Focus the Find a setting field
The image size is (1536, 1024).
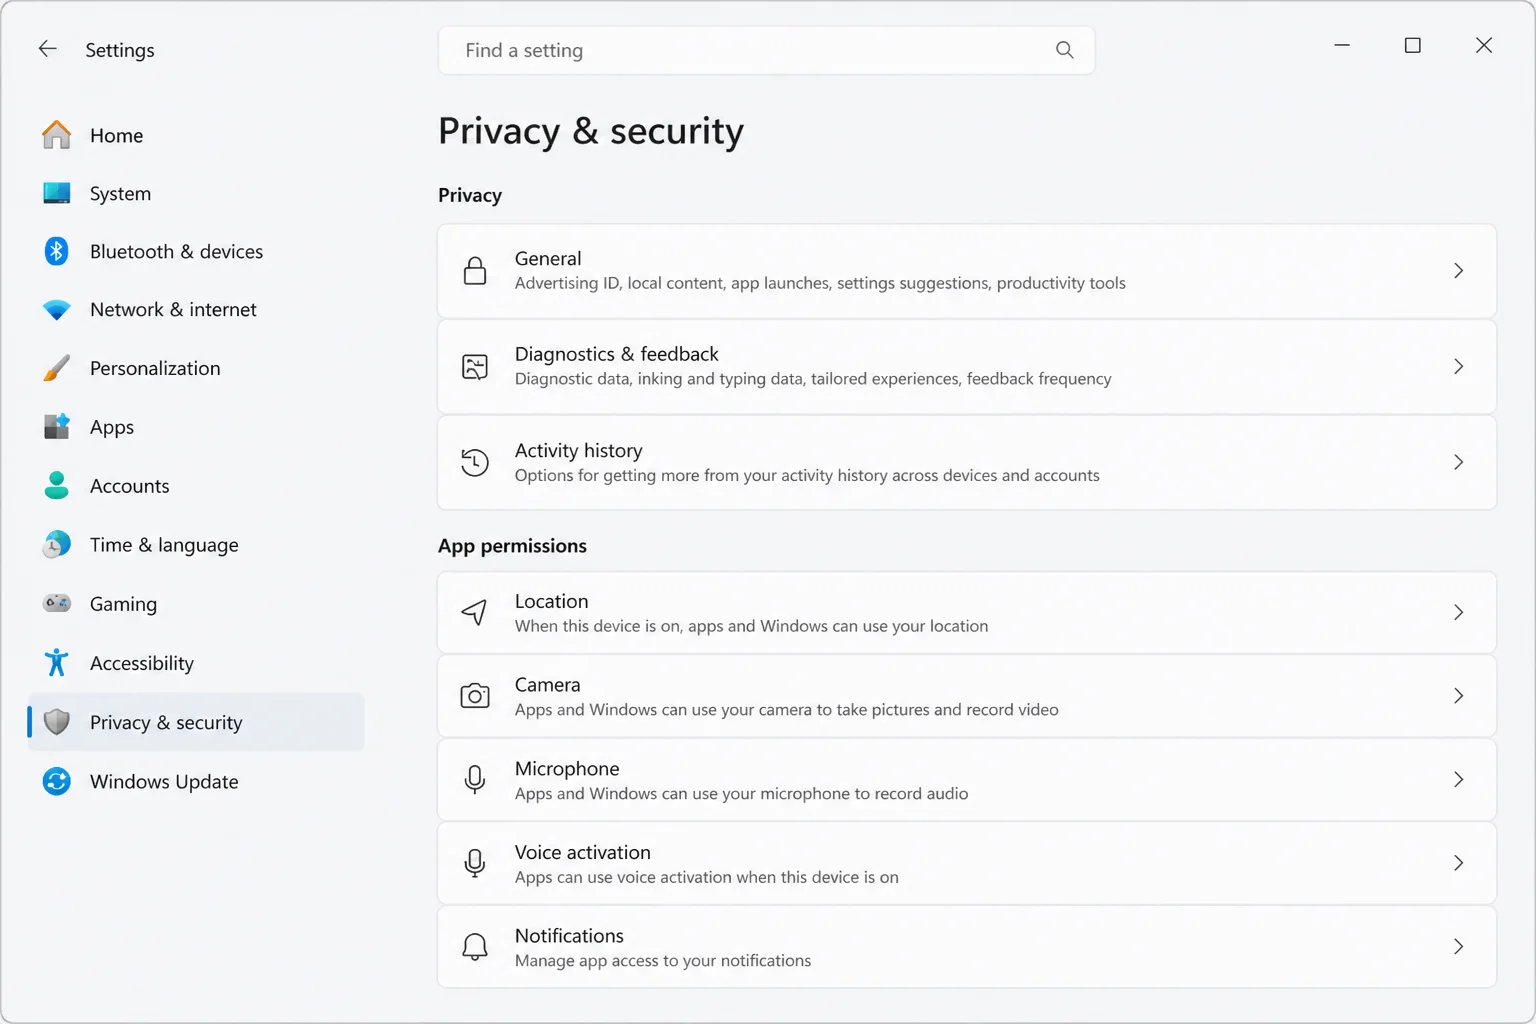(767, 50)
